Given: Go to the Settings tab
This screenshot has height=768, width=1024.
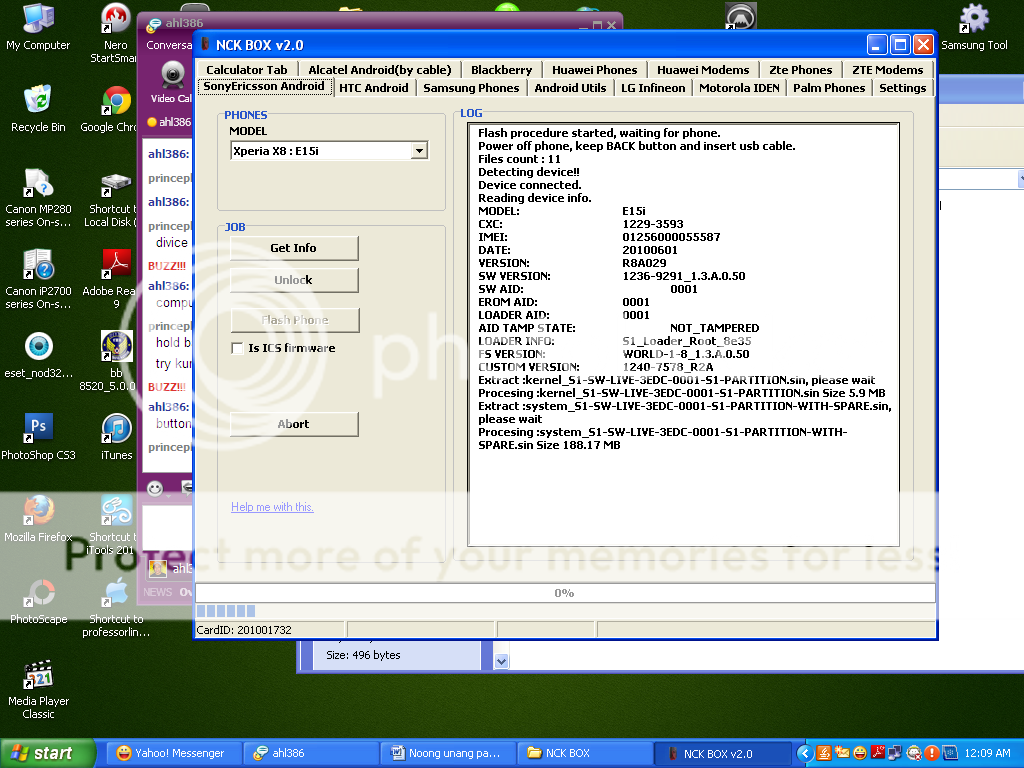Looking at the screenshot, I should click(x=902, y=88).
